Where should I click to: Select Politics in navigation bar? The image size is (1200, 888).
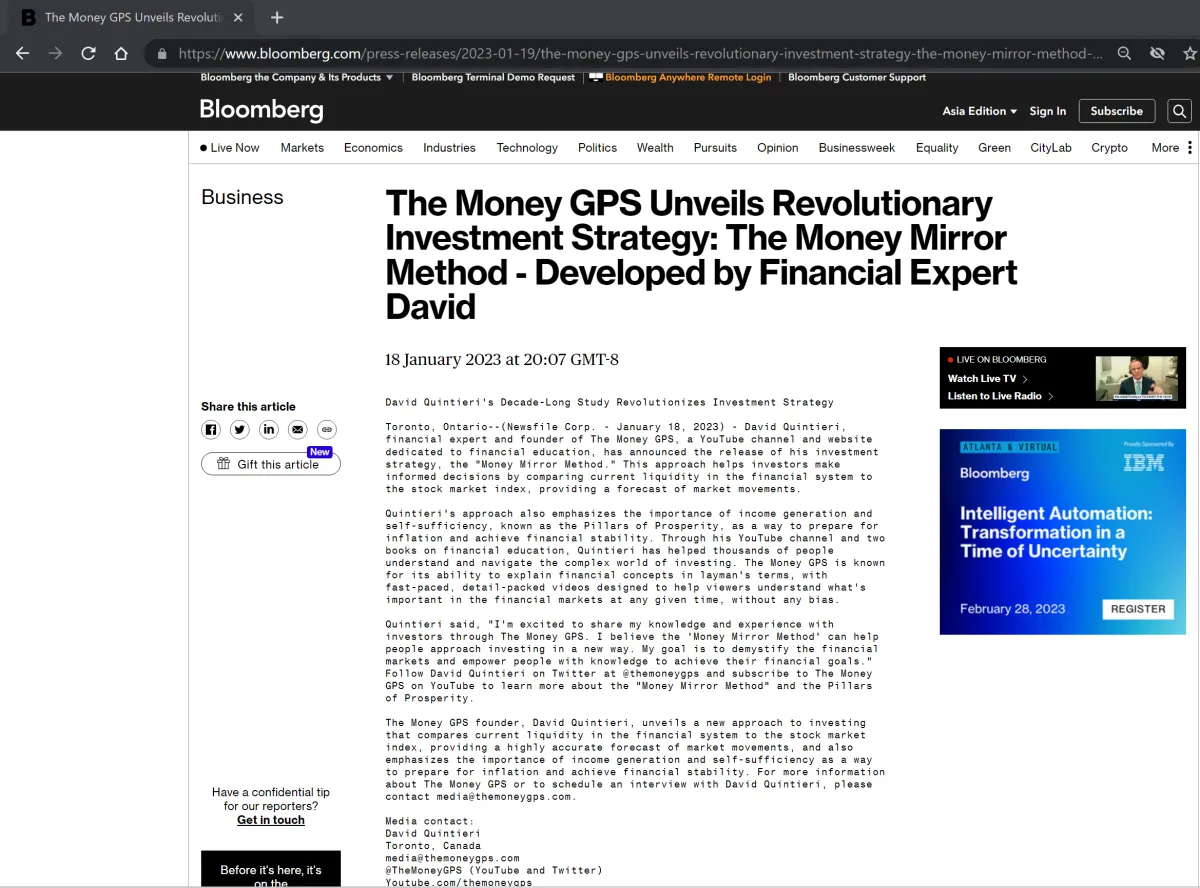click(x=597, y=148)
